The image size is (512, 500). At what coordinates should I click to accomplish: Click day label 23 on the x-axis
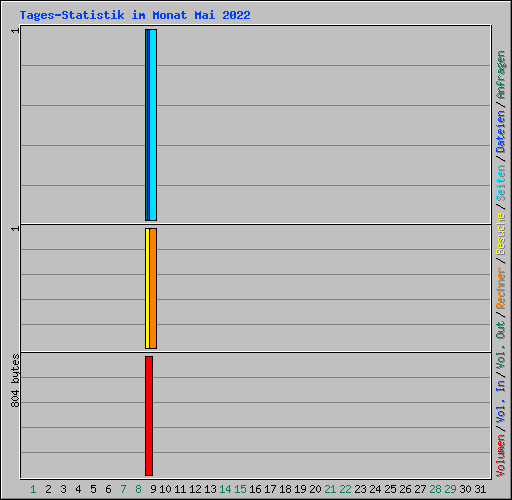[x=360, y=489]
